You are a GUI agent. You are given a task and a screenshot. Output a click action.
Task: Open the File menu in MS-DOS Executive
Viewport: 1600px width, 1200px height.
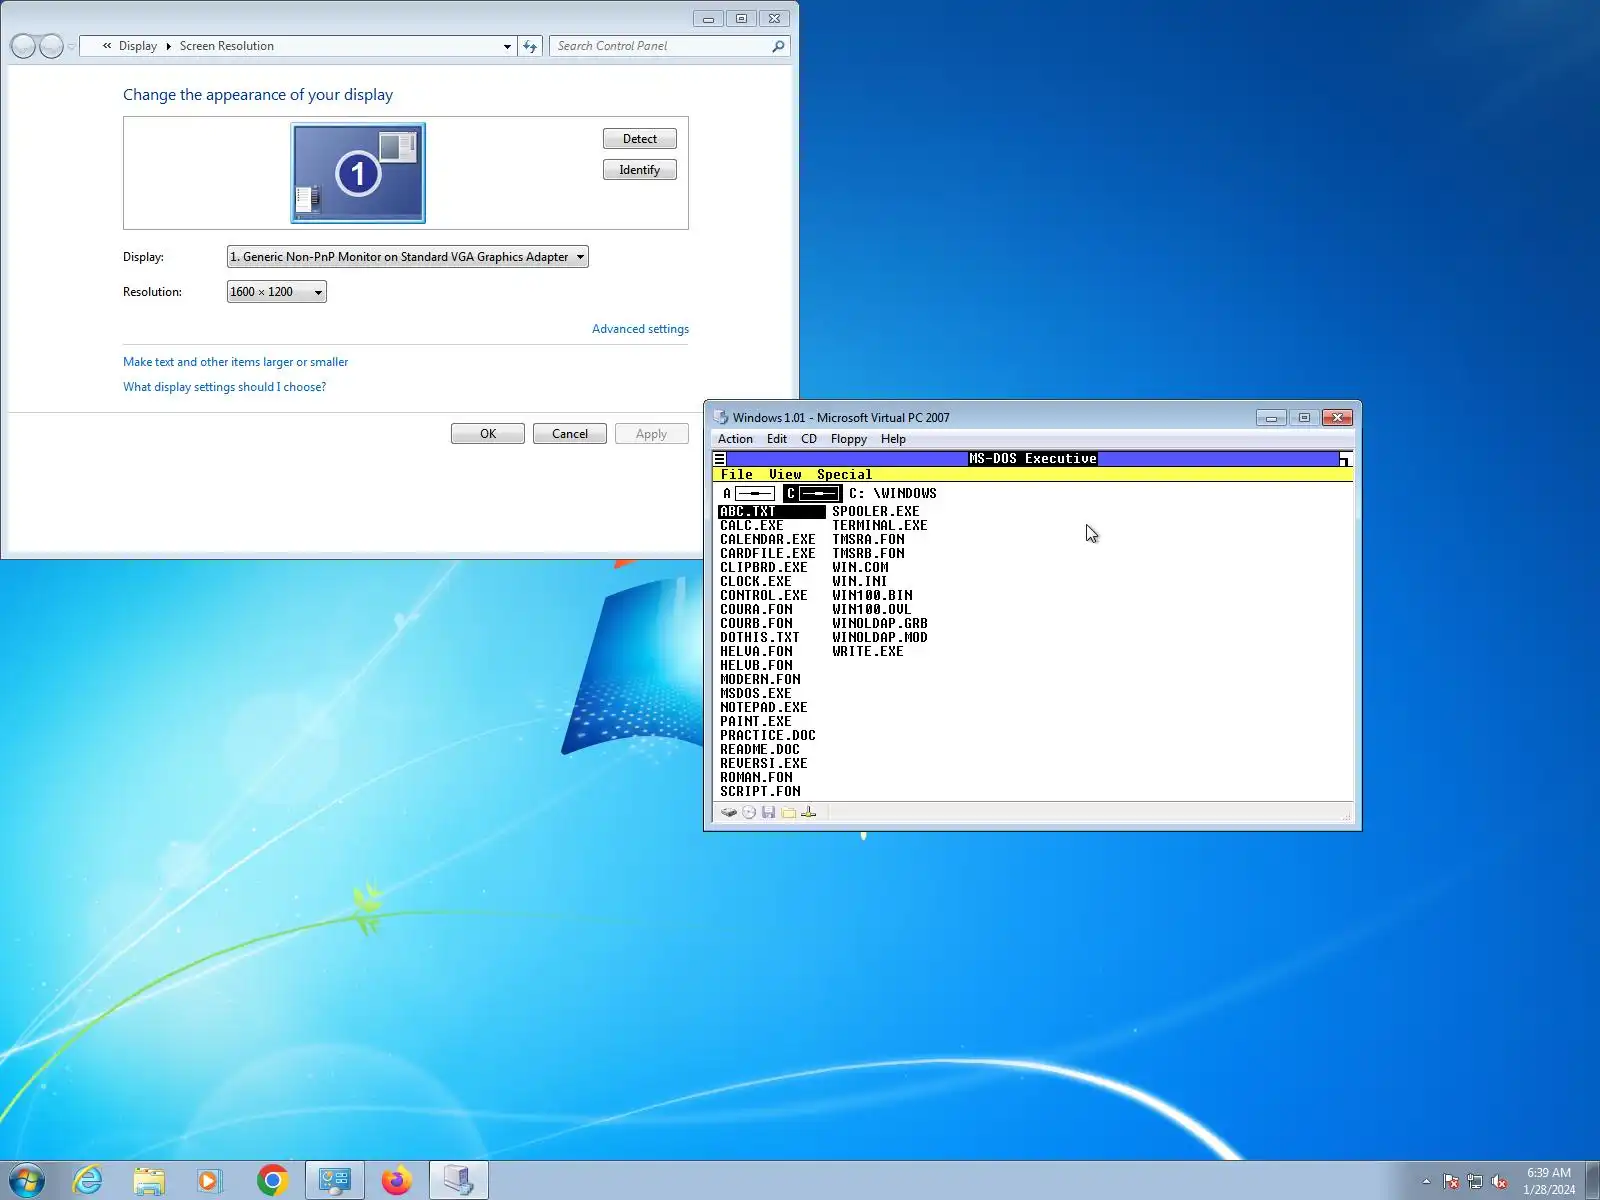point(737,475)
